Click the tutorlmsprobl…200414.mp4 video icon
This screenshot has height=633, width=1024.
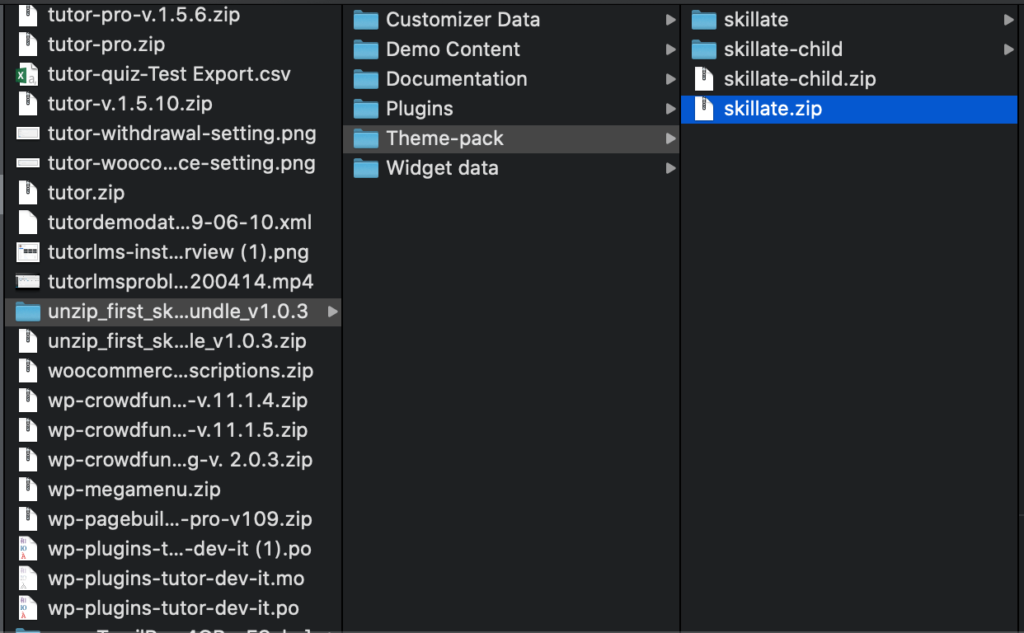point(27,282)
